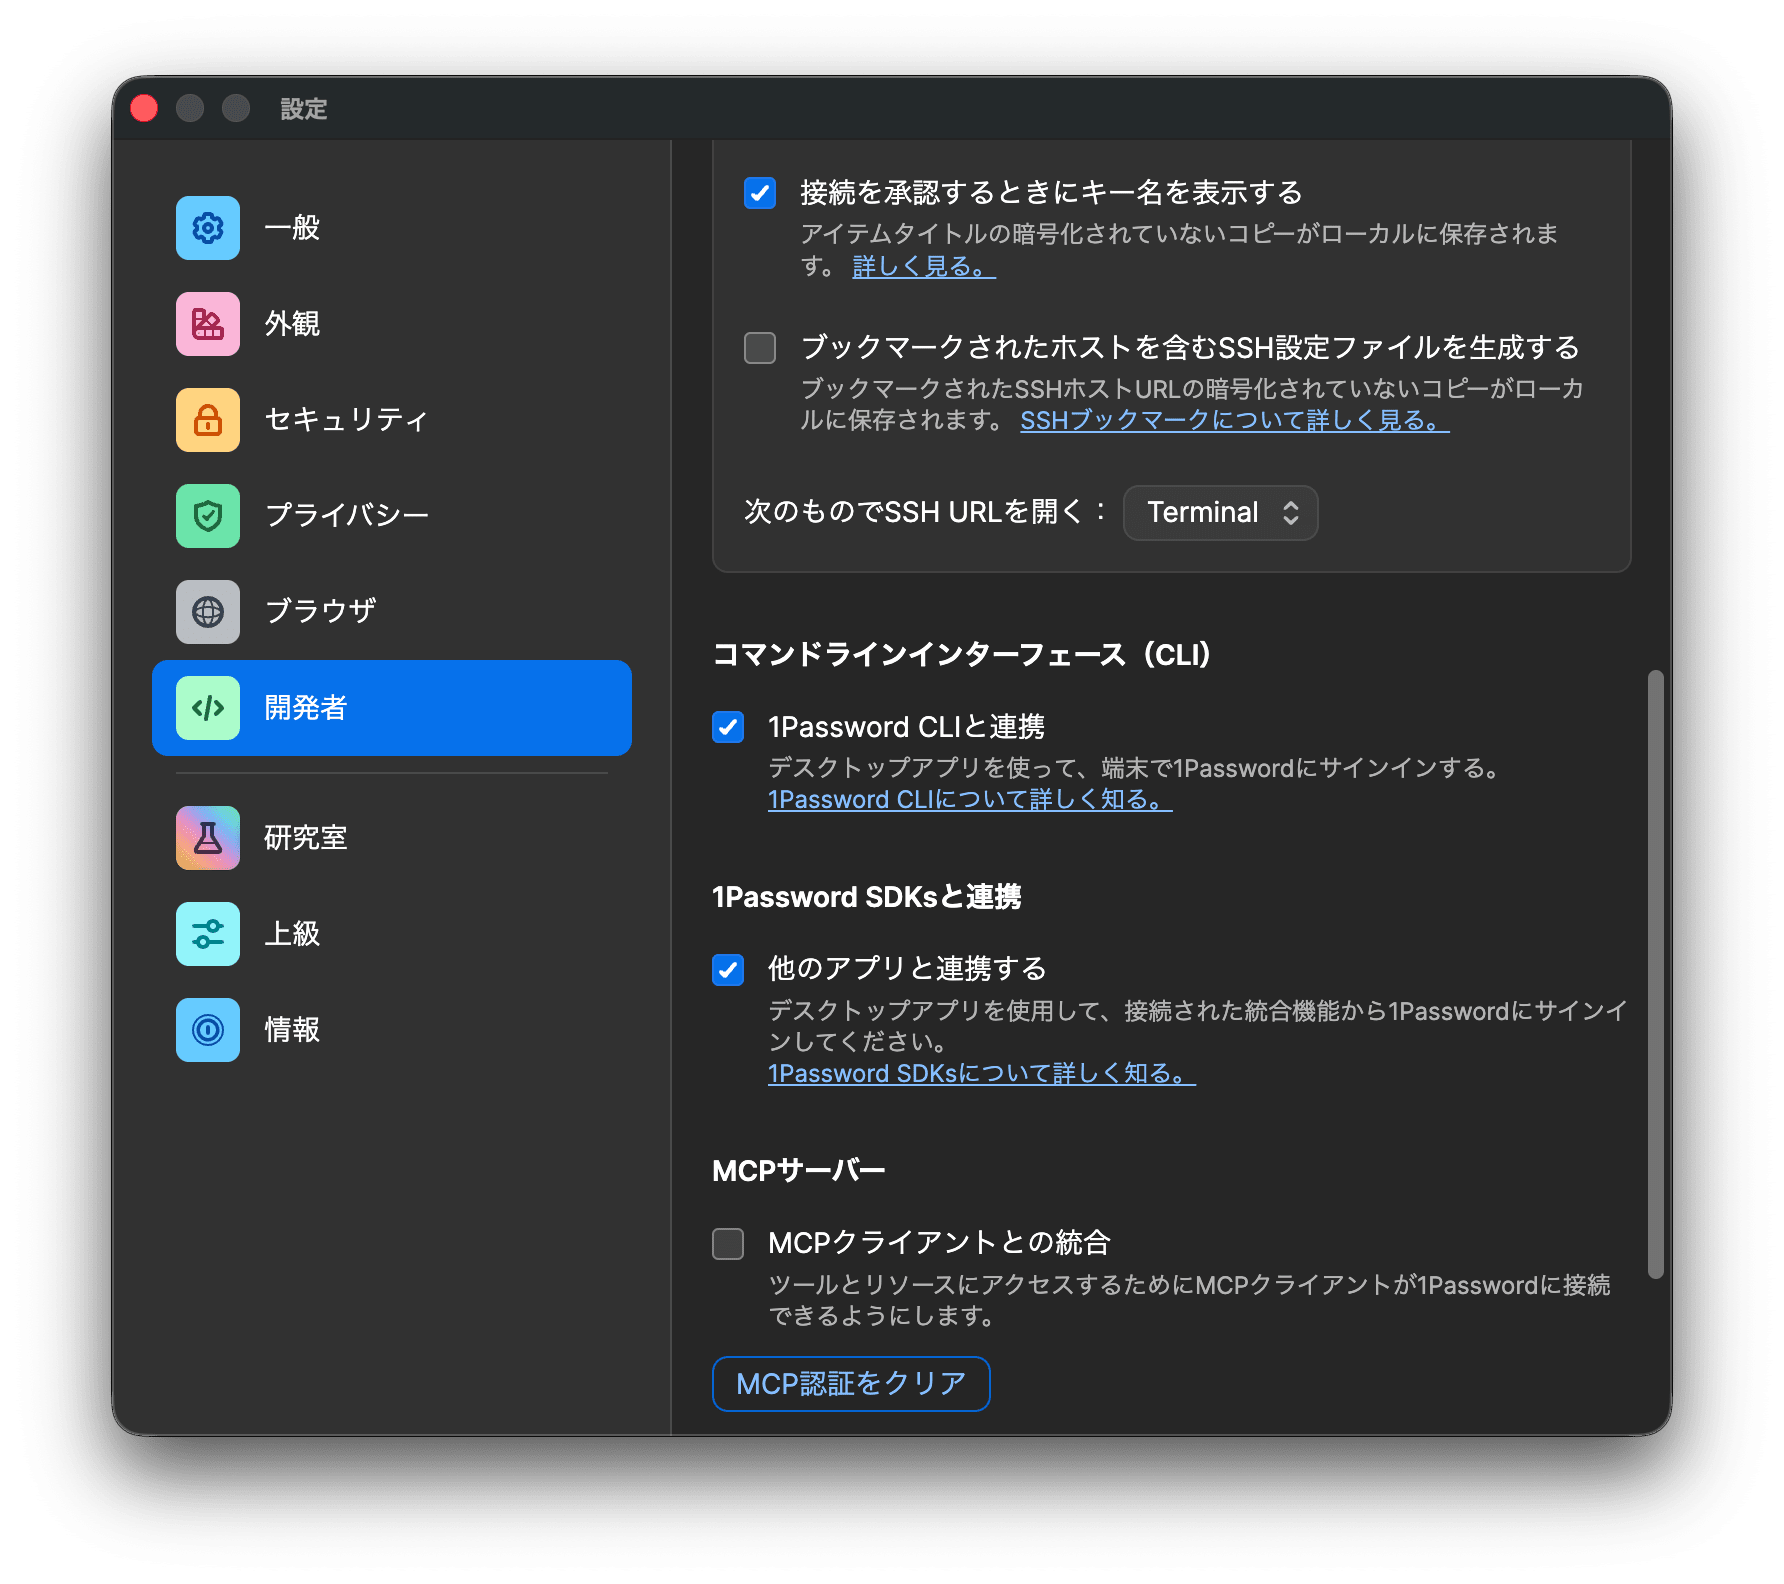Click the 1Password logo icon for 情報

pyautogui.click(x=208, y=1030)
